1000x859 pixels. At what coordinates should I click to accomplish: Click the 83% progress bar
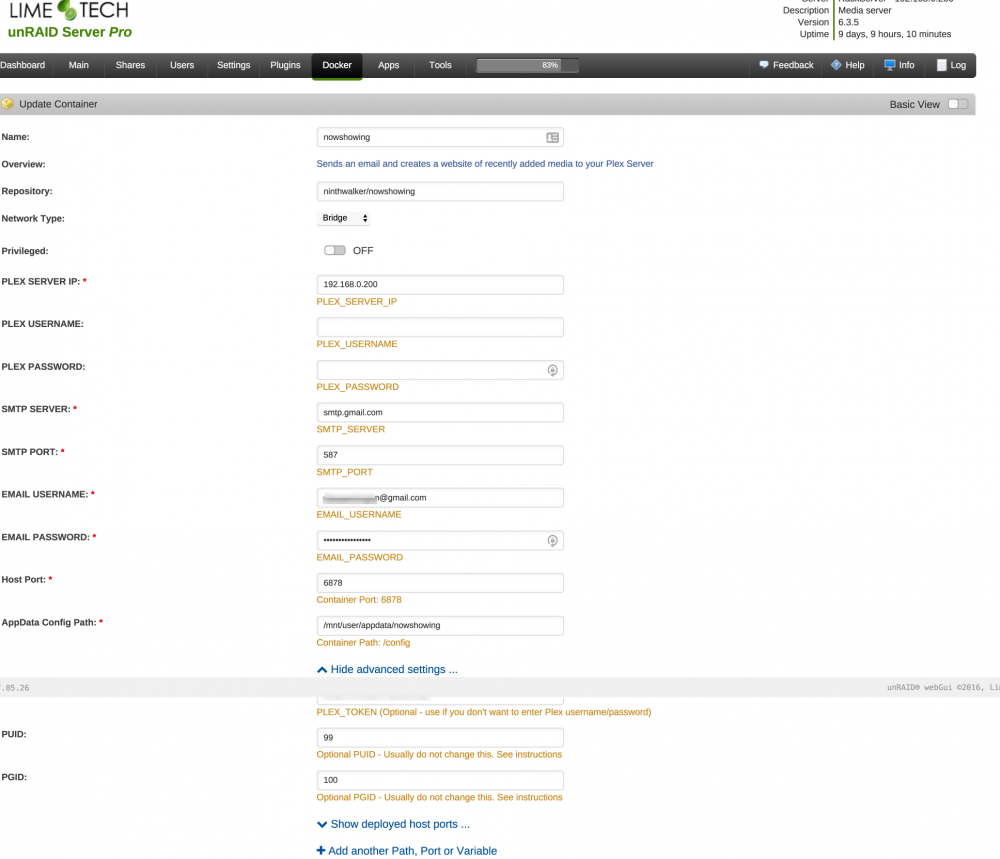coord(527,65)
